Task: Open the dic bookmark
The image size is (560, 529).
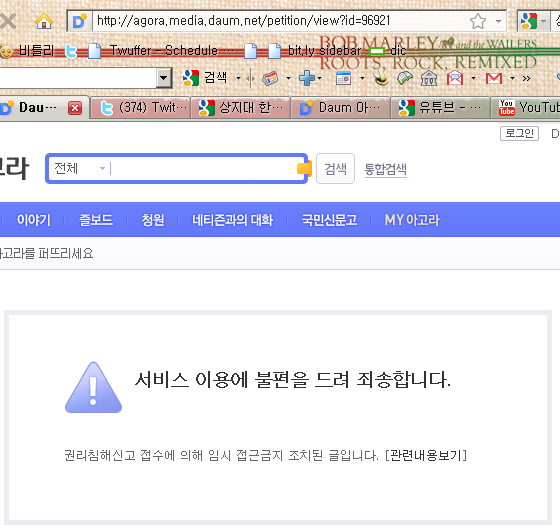Action: click(x=388, y=51)
